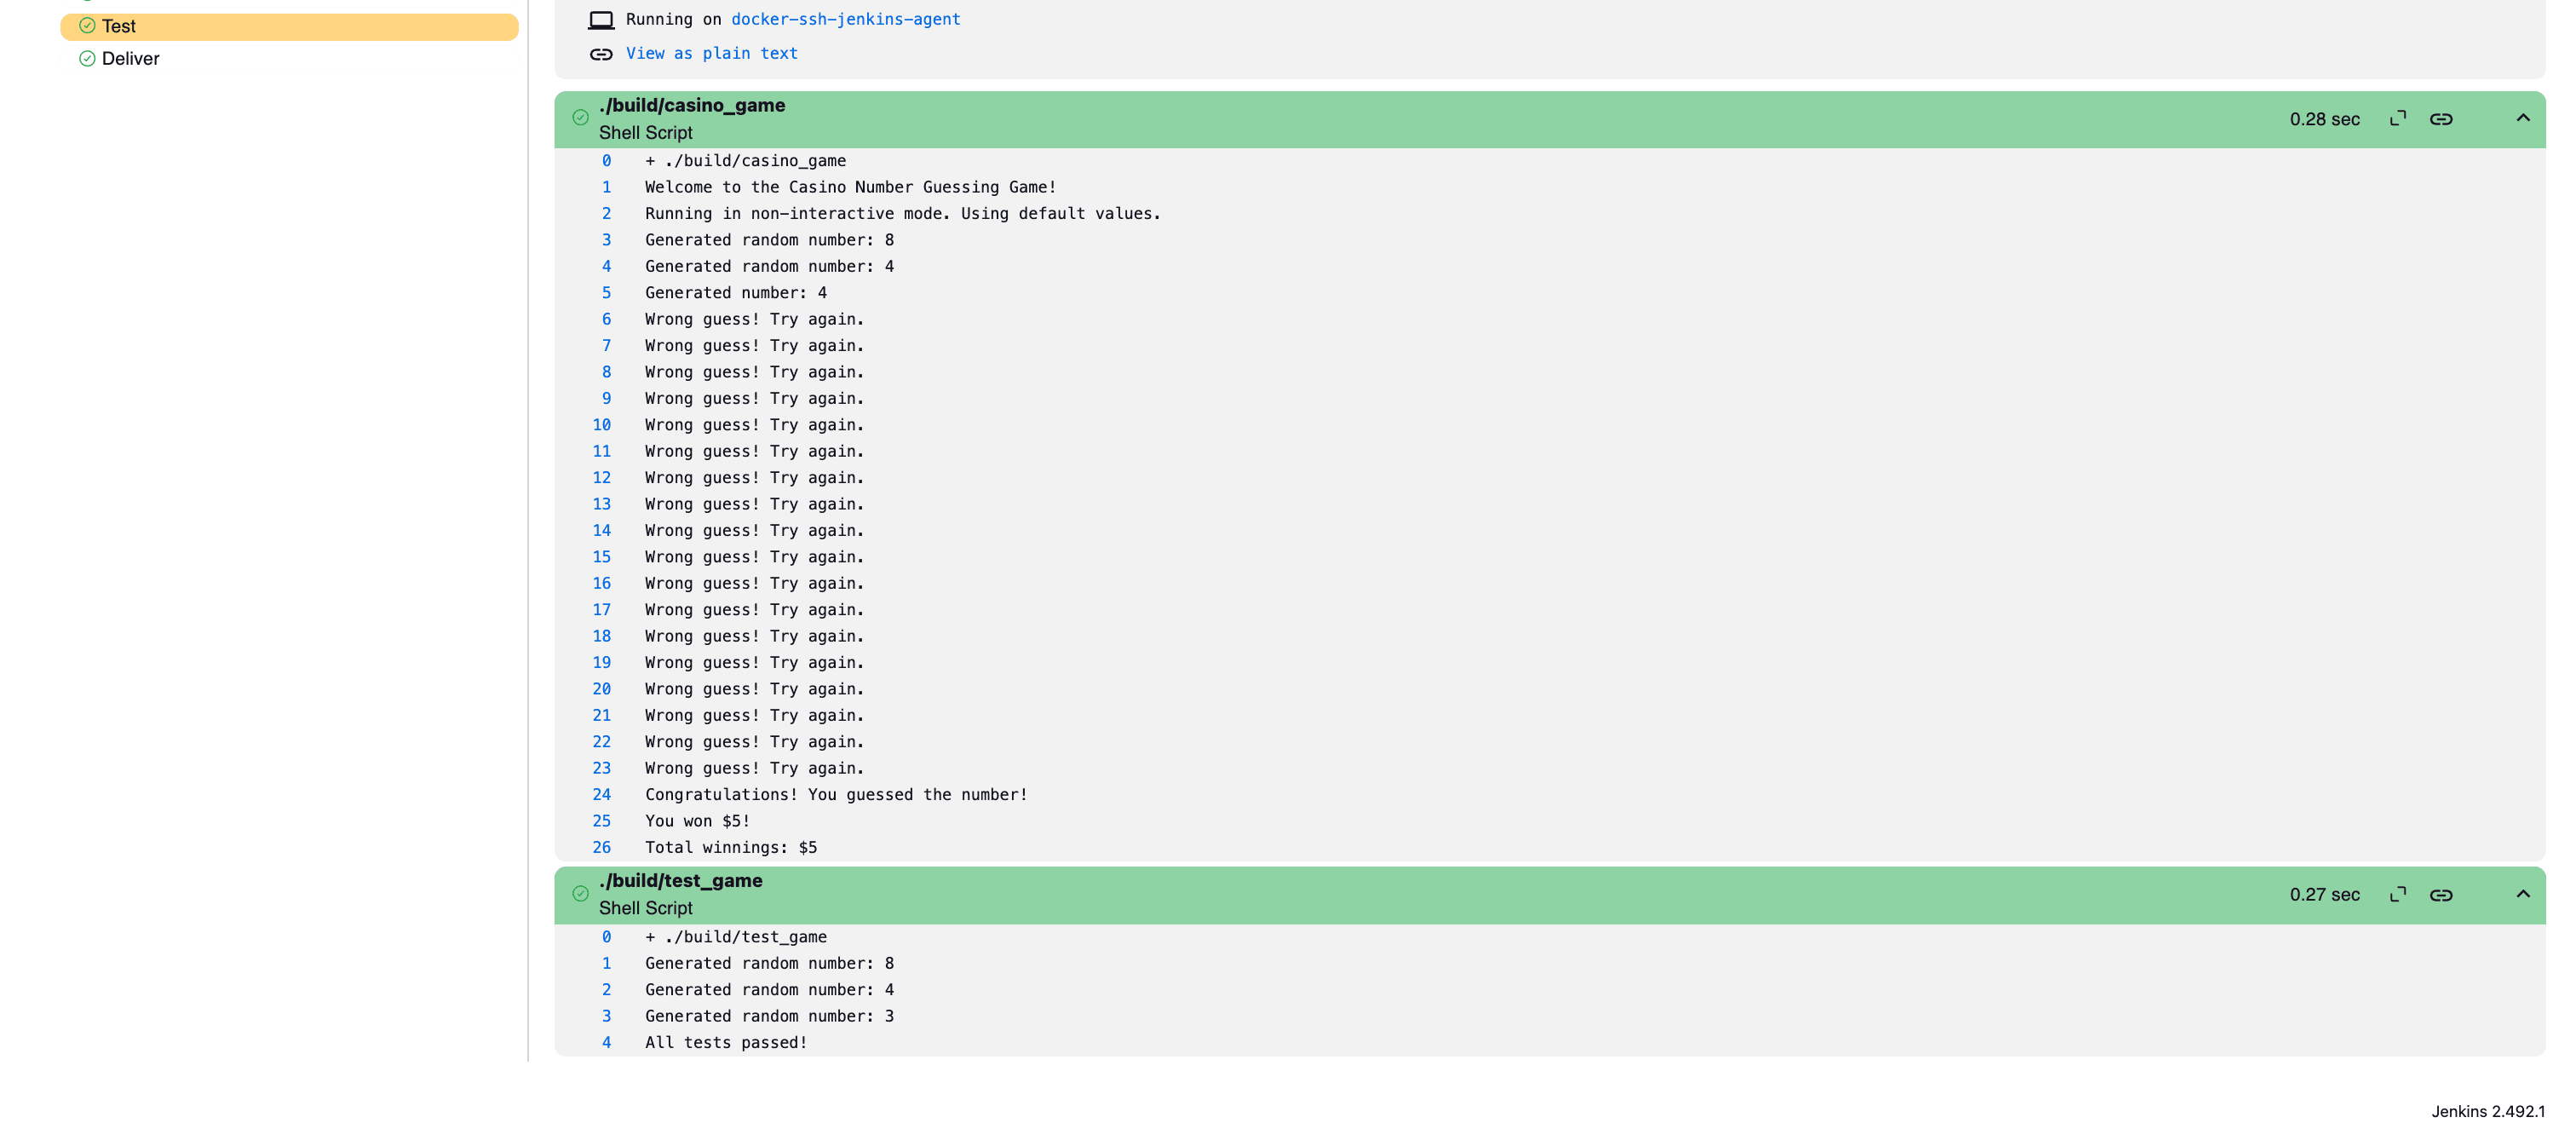Click the permalink icon on casino_game header
This screenshot has width=2576, height=1146.
[x=2441, y=118]
